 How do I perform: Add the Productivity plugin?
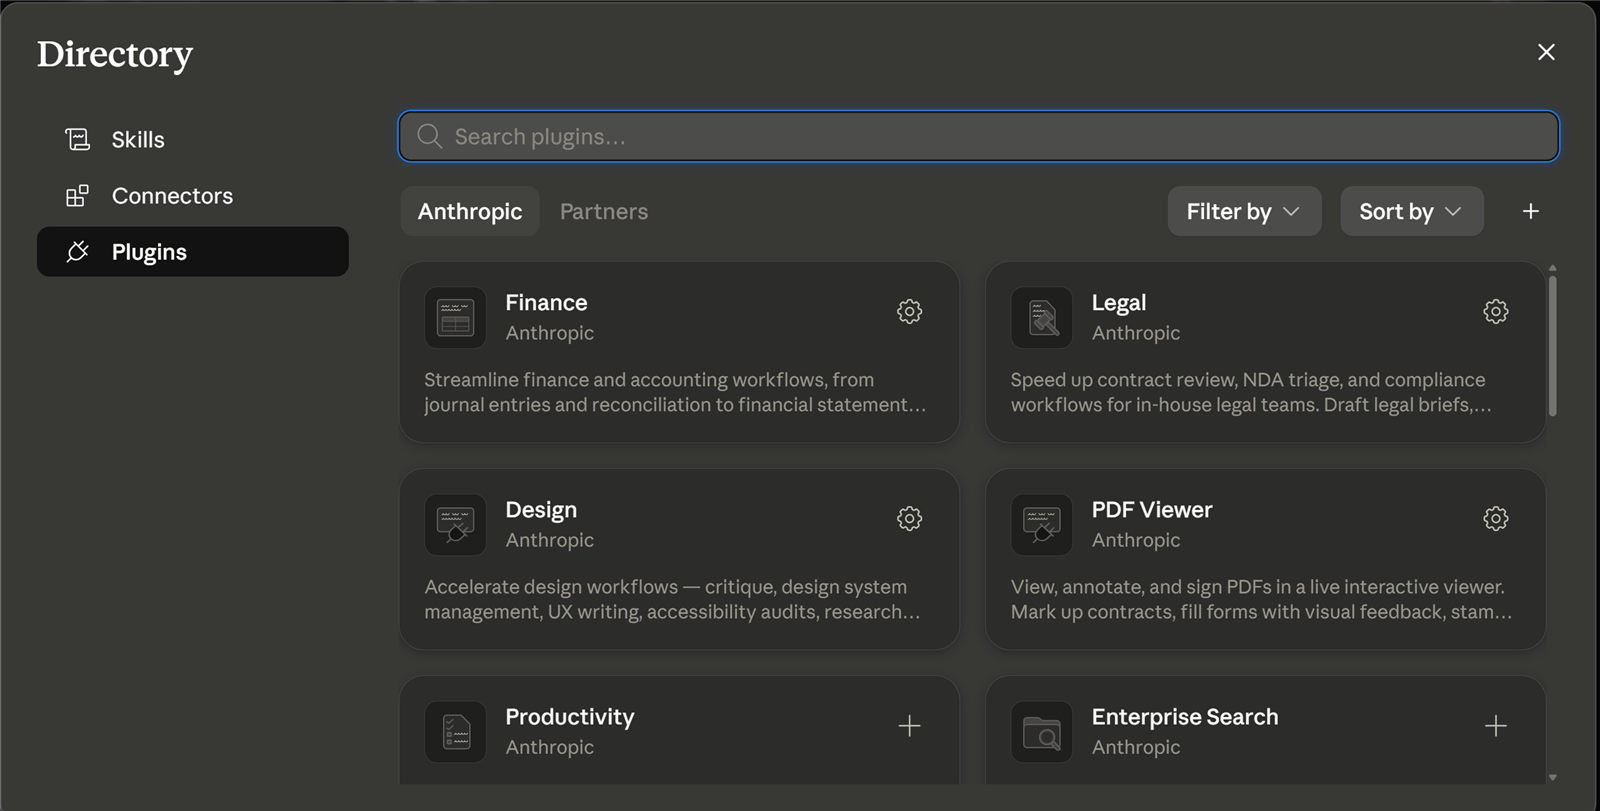909,725
